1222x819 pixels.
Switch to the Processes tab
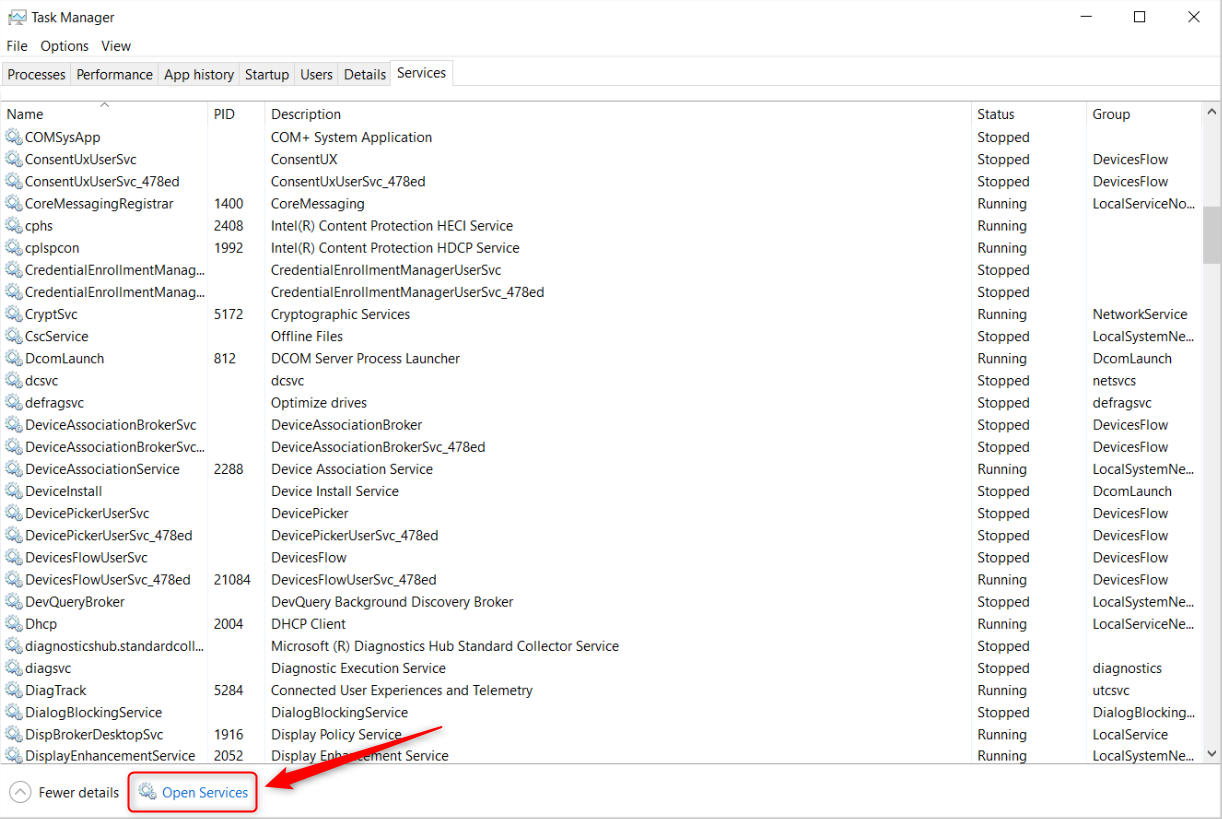[x=37, y=74]
